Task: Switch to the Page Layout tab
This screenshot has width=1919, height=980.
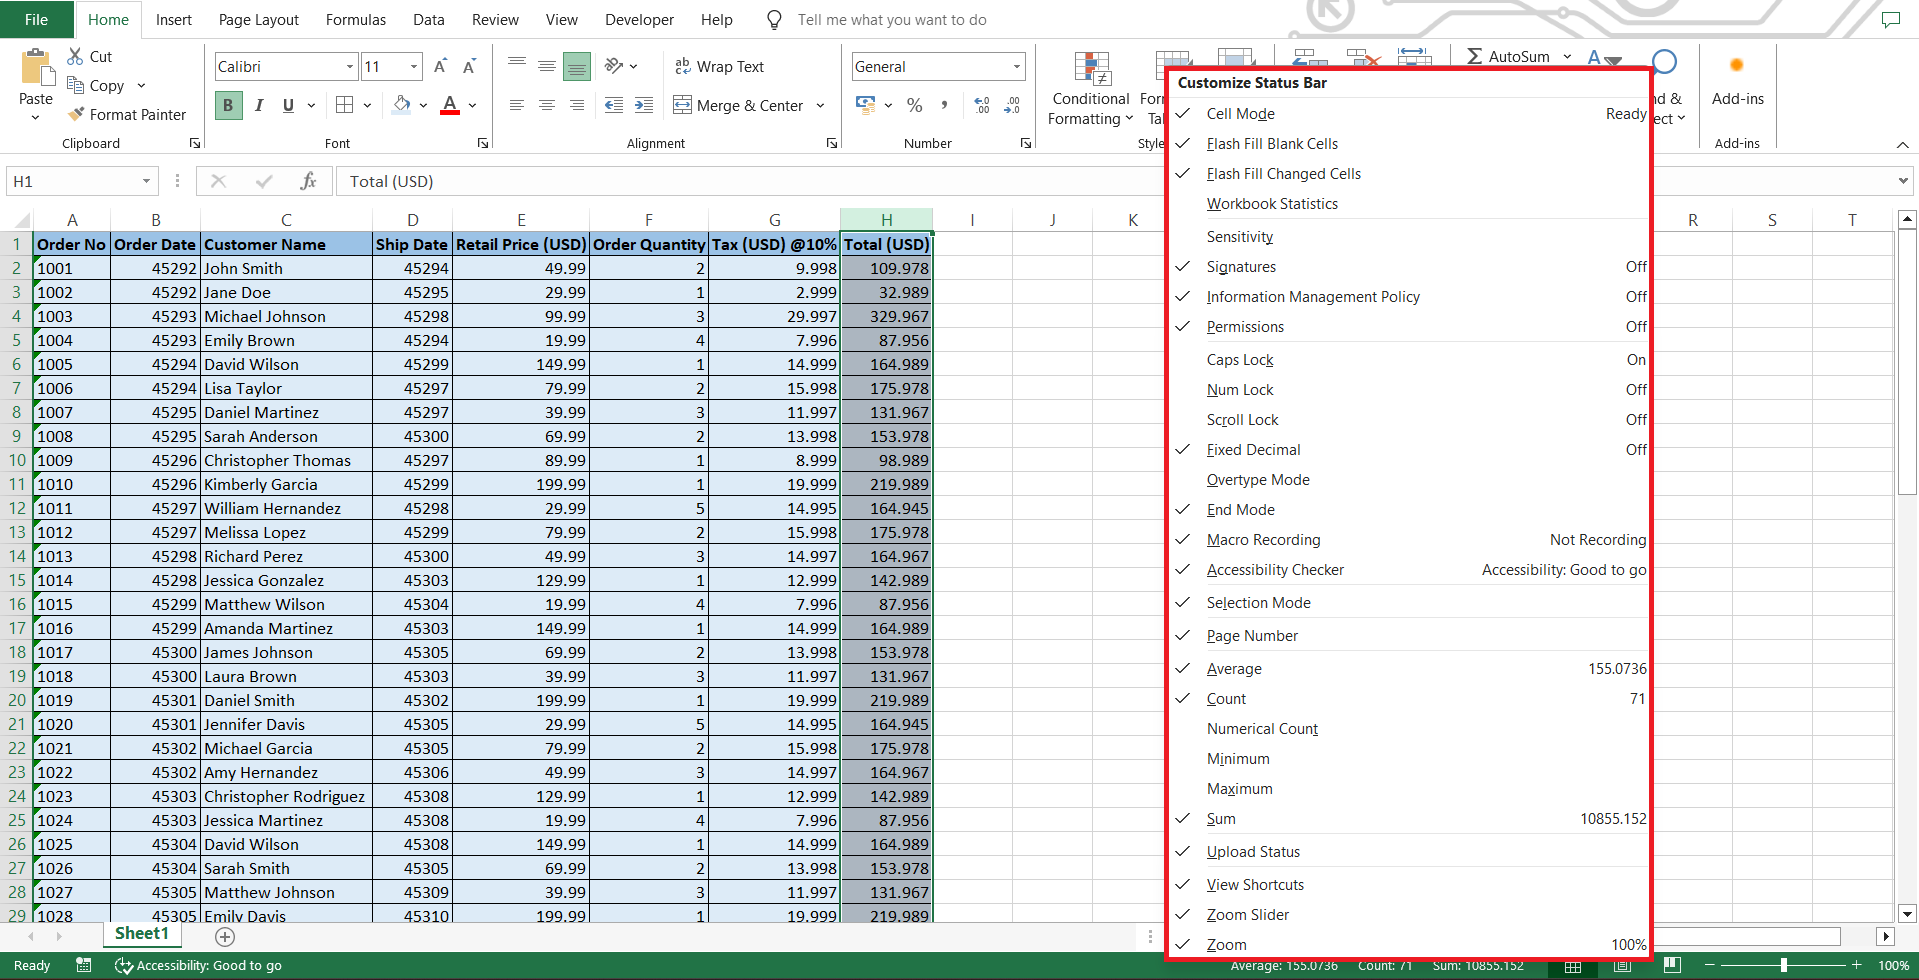Action: tap(259, 19)
